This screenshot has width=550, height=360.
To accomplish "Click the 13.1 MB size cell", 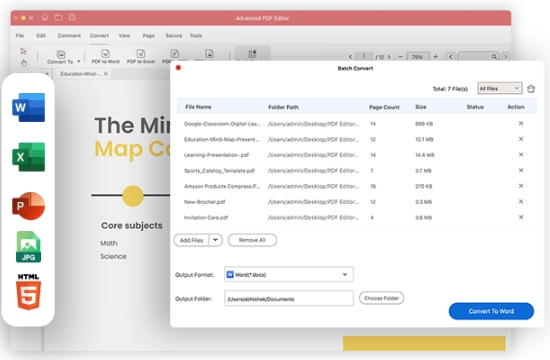I will (x=424, y=139).
